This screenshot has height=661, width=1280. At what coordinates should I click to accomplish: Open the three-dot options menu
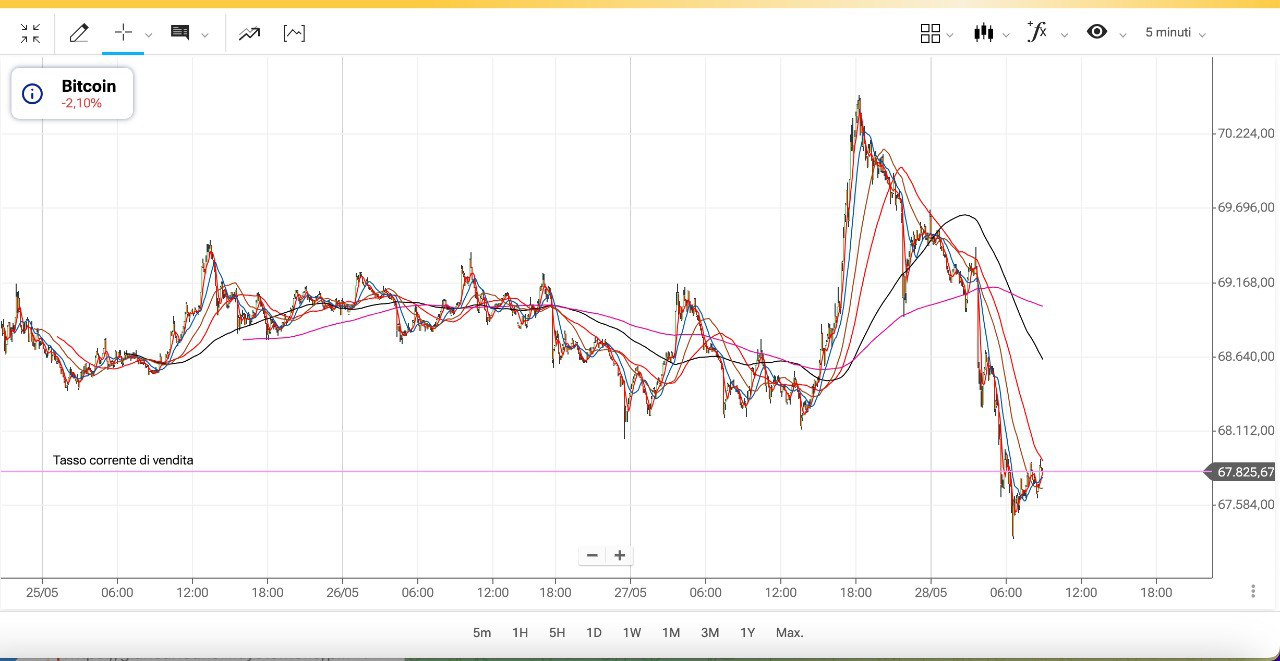coord(1253,591)
